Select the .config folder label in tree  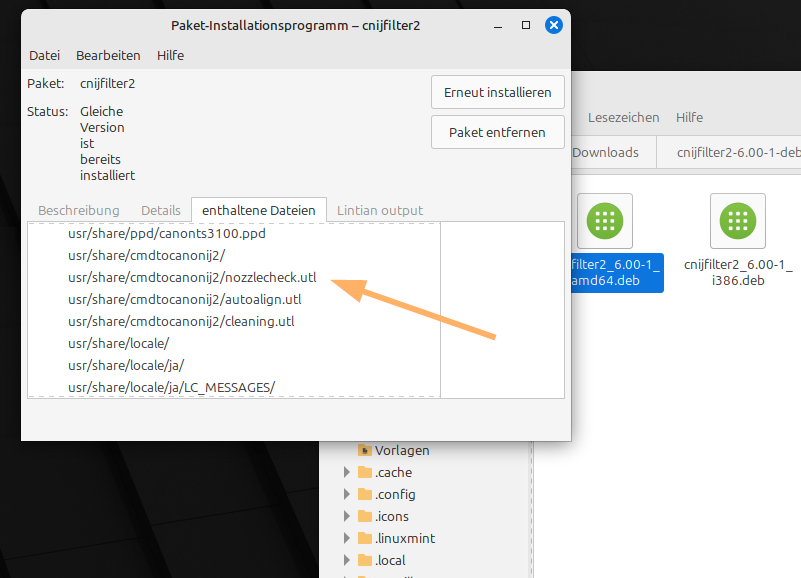[x=395, y=494]
